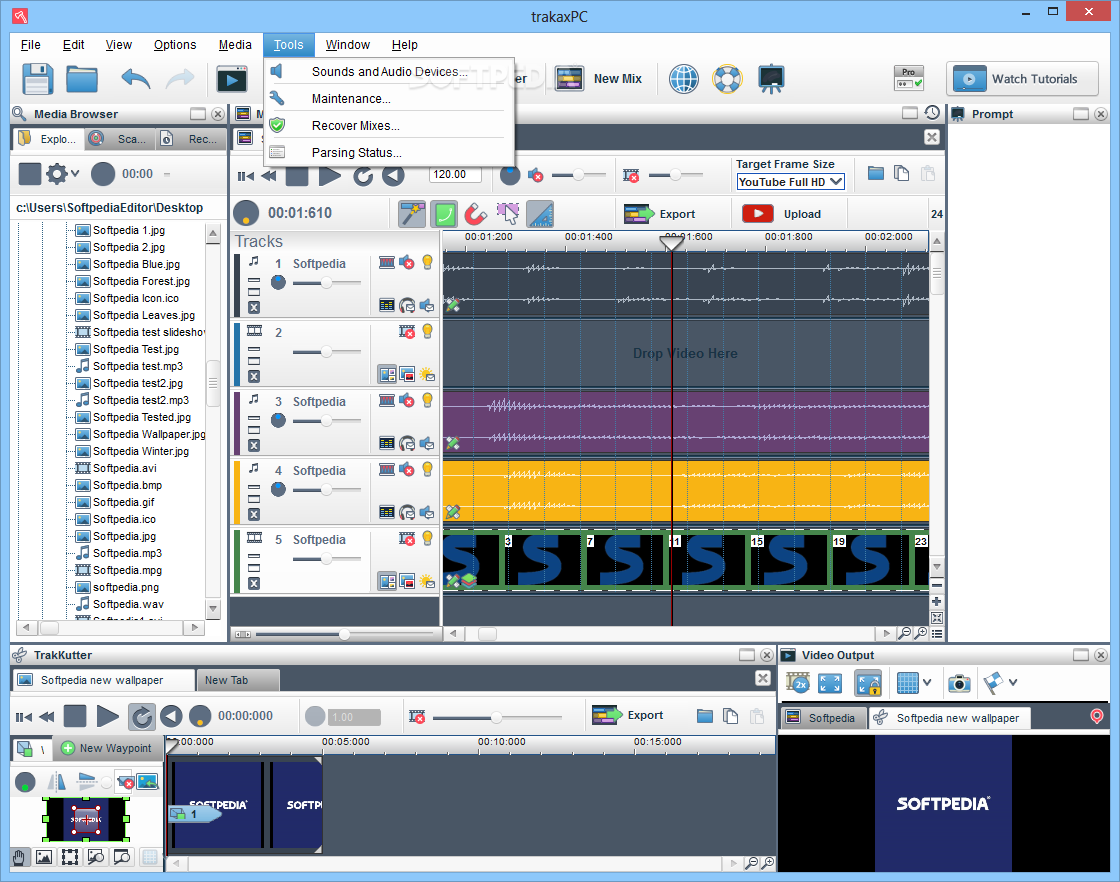Toggle the red magnet snap icon

475,214
